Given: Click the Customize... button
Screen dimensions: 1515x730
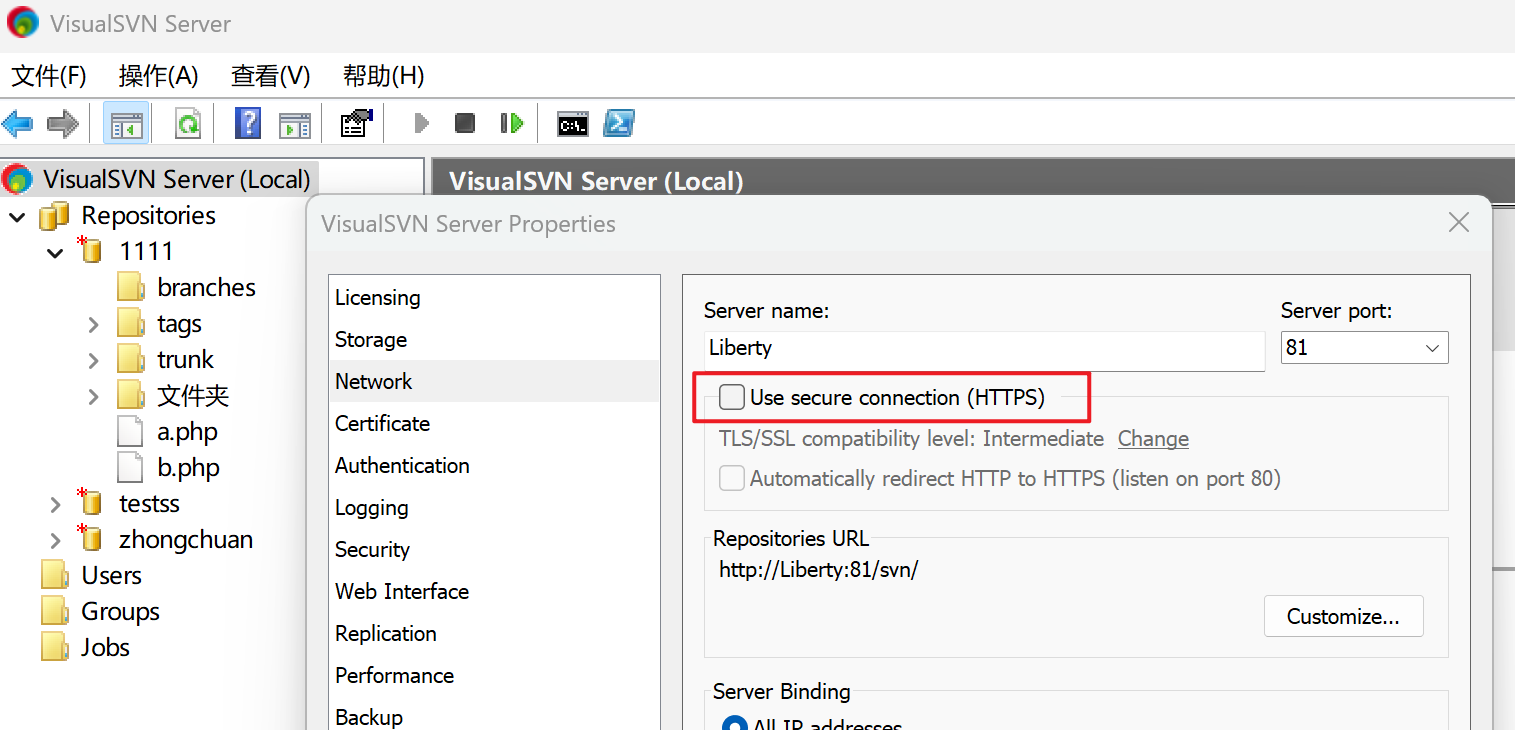Looking at the screenshot, I should 1343,616.
